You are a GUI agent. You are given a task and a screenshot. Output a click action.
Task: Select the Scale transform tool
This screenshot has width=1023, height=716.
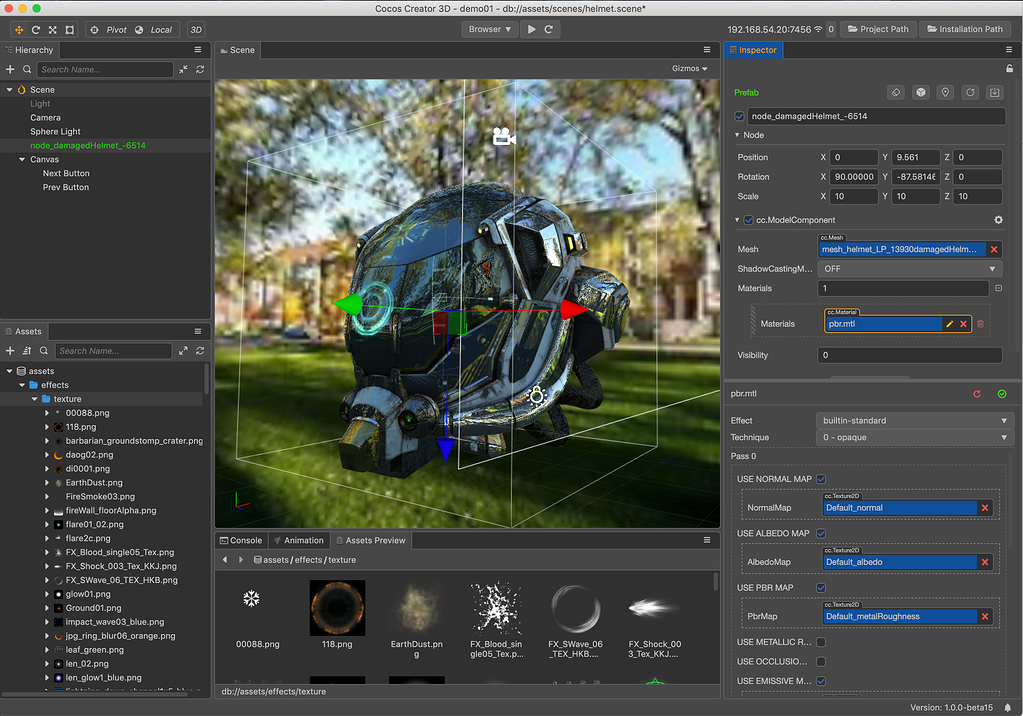(51, 29)
